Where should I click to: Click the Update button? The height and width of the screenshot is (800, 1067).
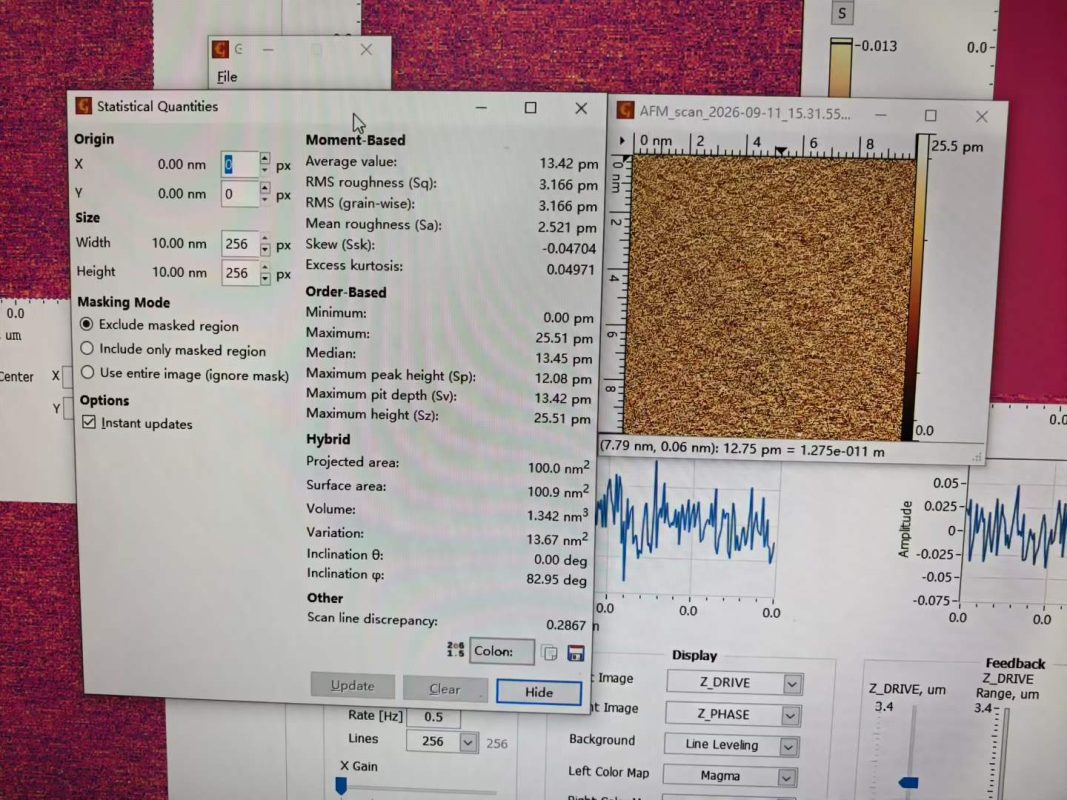pyautogui.click(x=352, y=686)
